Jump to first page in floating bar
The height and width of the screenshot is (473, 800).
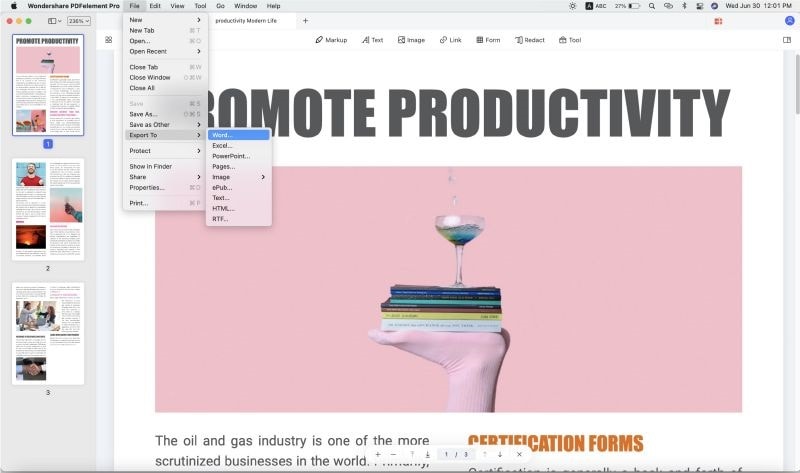tap(412, 454)
